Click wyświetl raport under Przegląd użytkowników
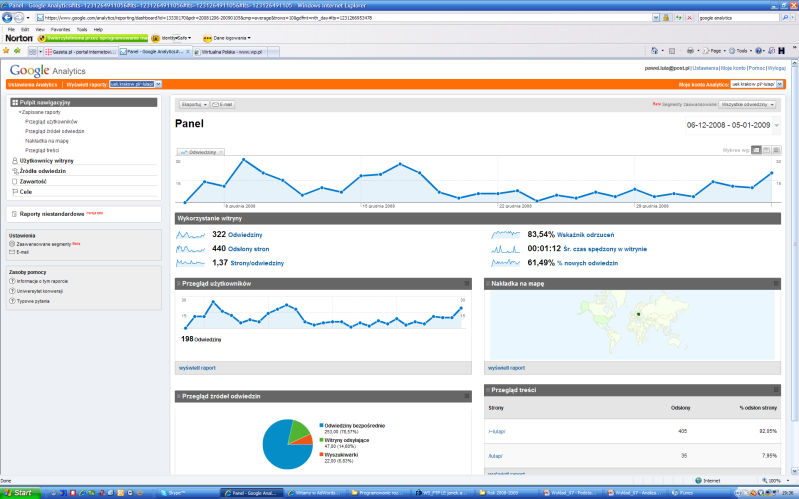The width and height of the screenshot is (799, 499). (x=197, y=368)
